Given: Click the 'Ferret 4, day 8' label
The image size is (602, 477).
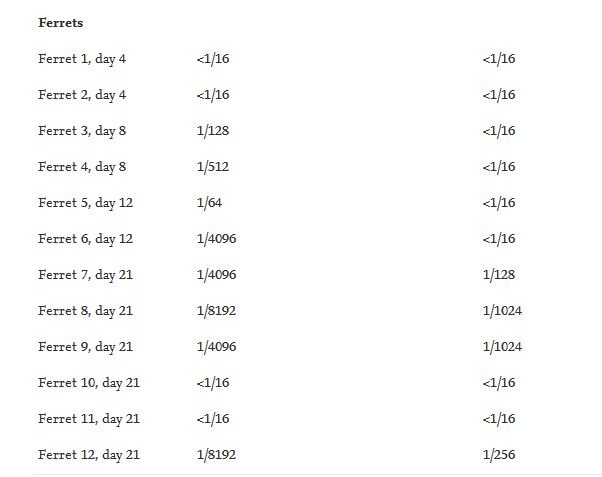Looking at the screenshot, I should (82, 167).
